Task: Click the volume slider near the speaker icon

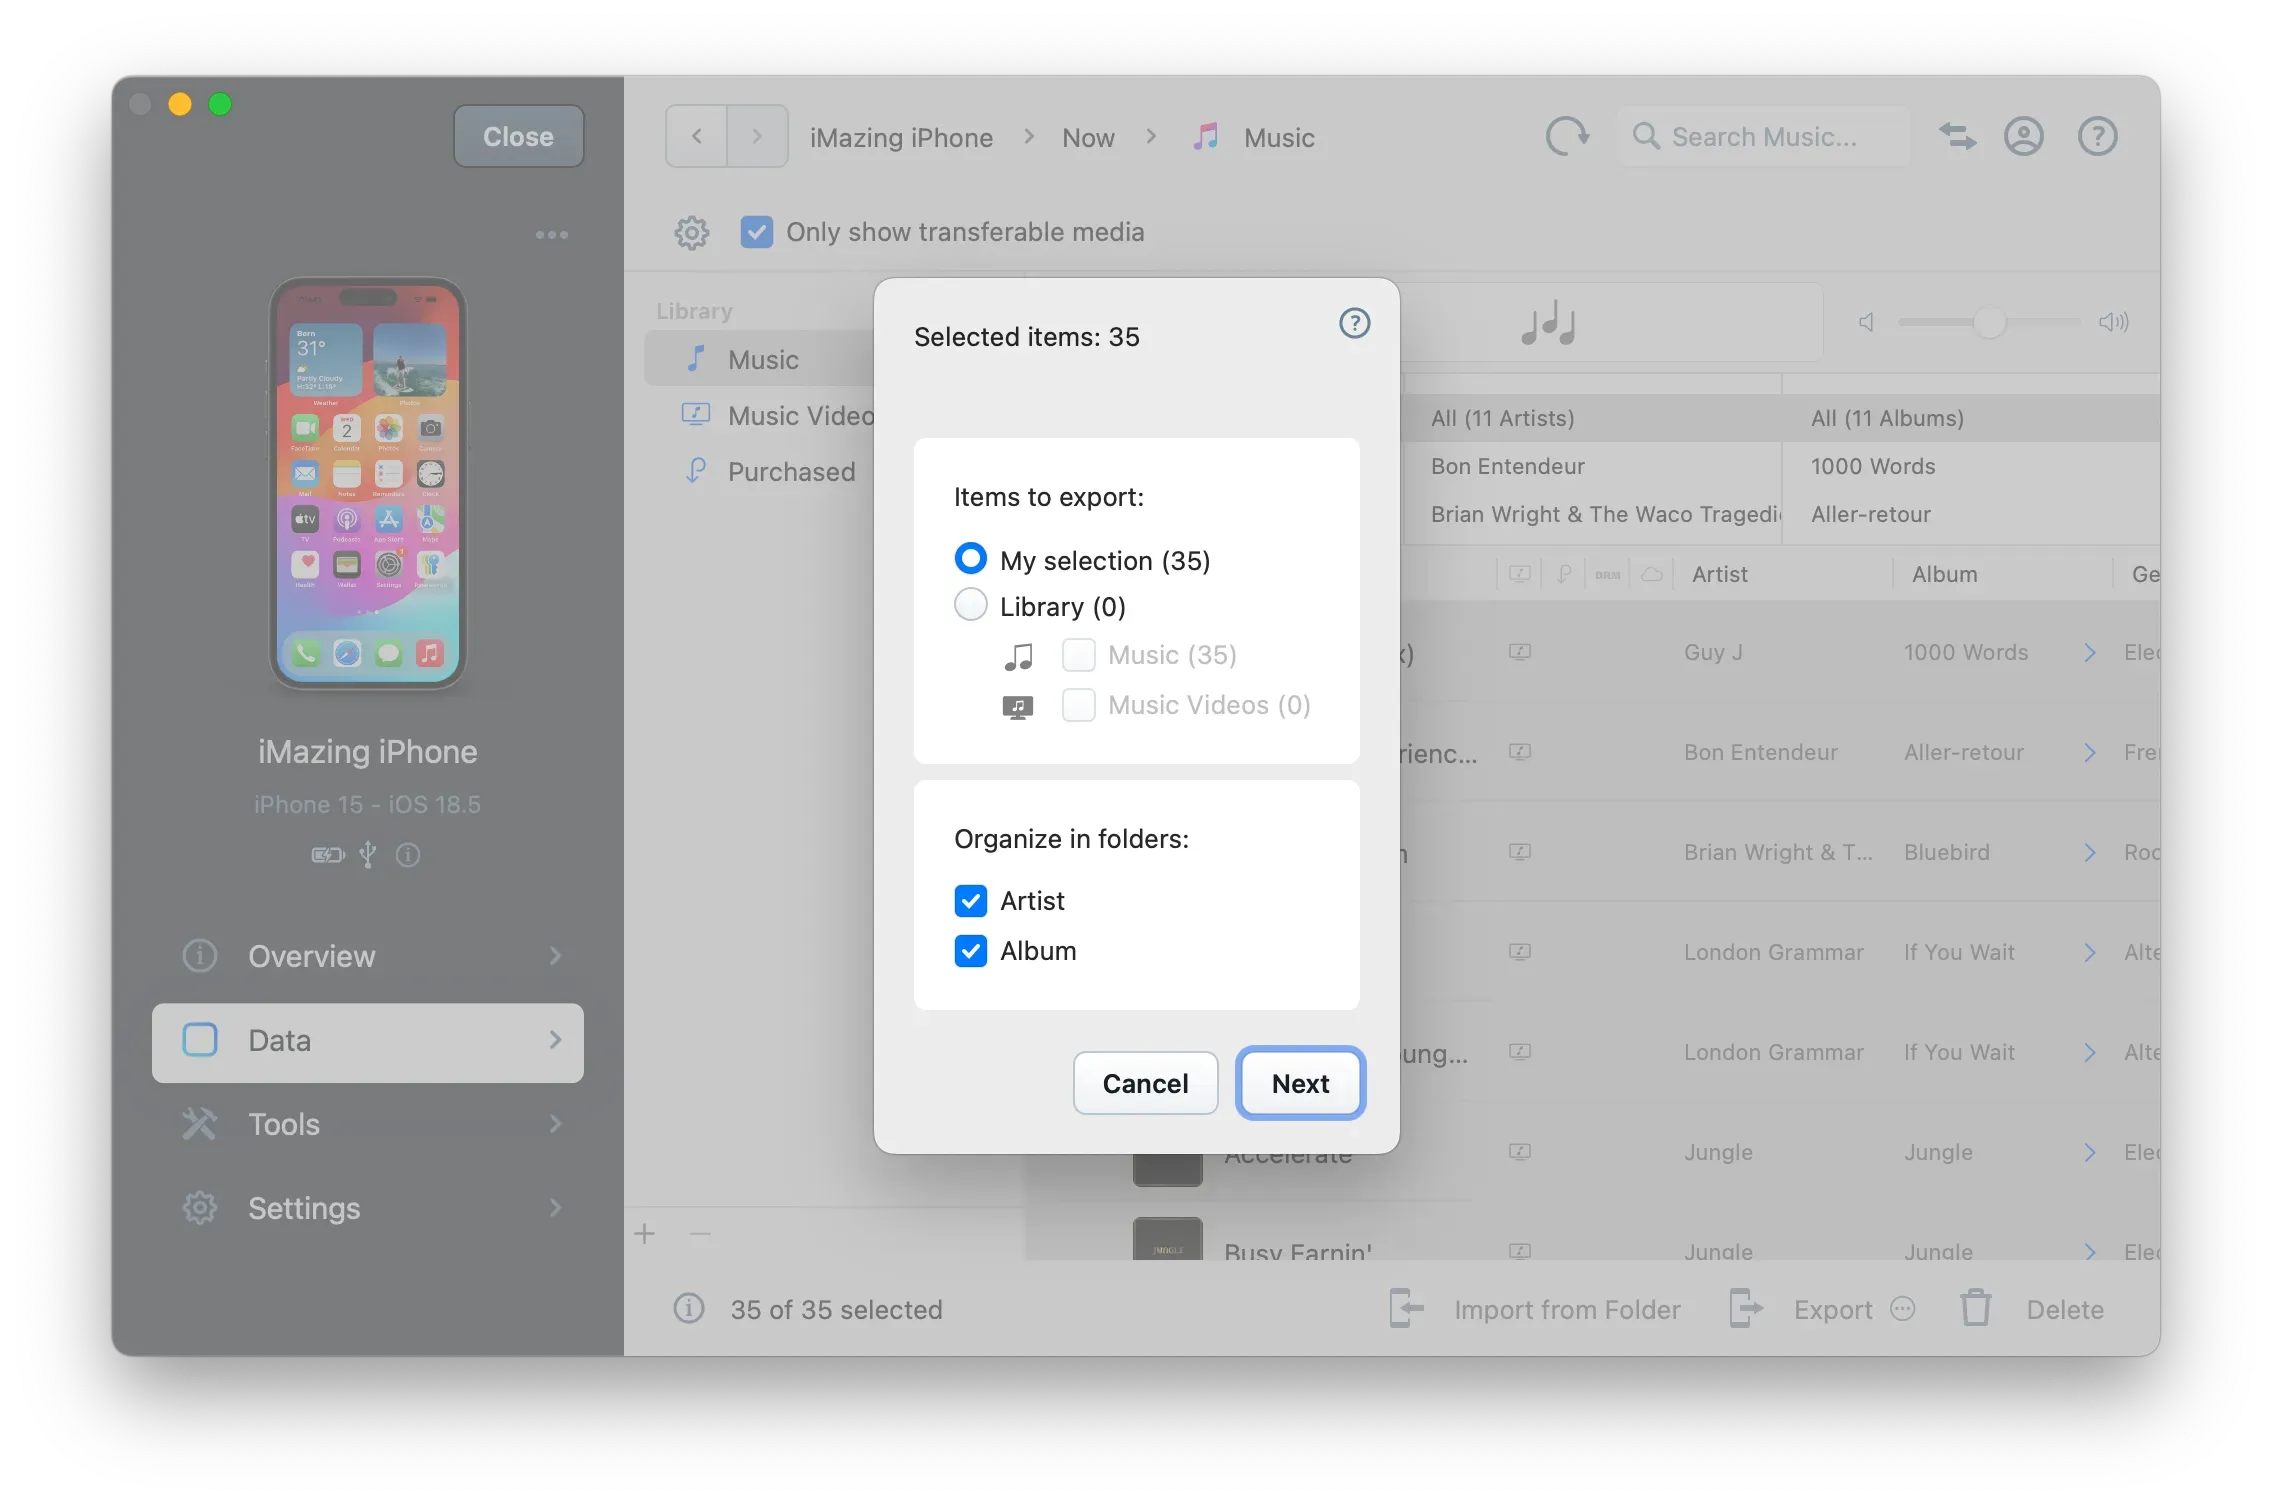Action: pos(1989,322)
